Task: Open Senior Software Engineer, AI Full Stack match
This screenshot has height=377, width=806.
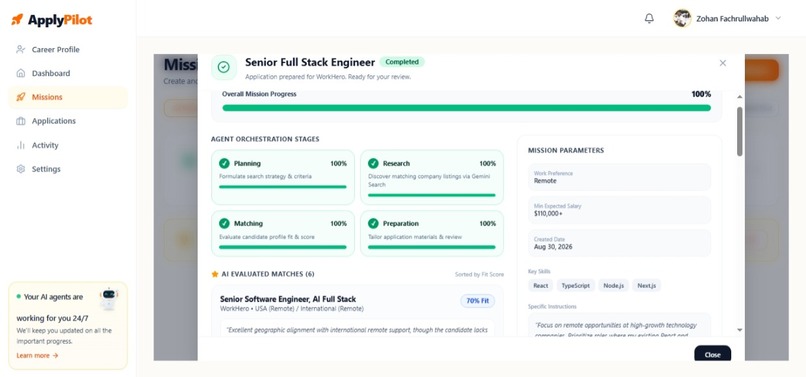Action: (x=288, y=299)
